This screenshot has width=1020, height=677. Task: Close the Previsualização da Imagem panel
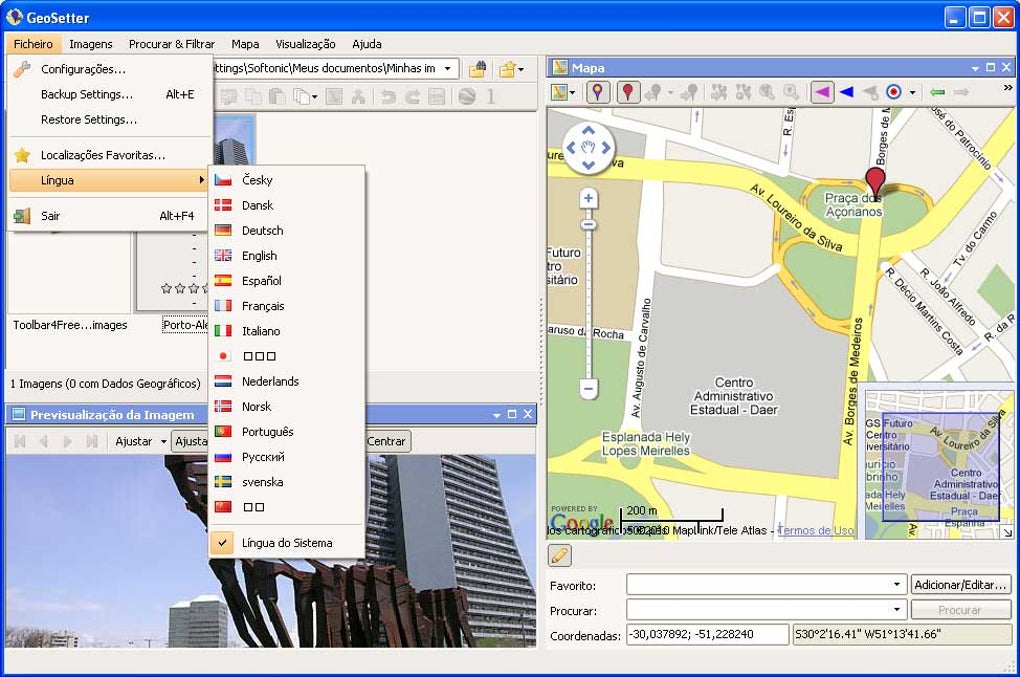click(528, 414)
